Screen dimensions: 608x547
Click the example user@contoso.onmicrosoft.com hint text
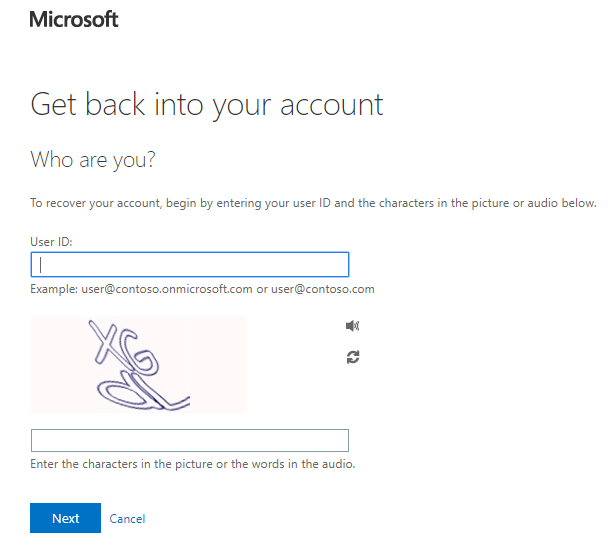(x=202, y=289)
